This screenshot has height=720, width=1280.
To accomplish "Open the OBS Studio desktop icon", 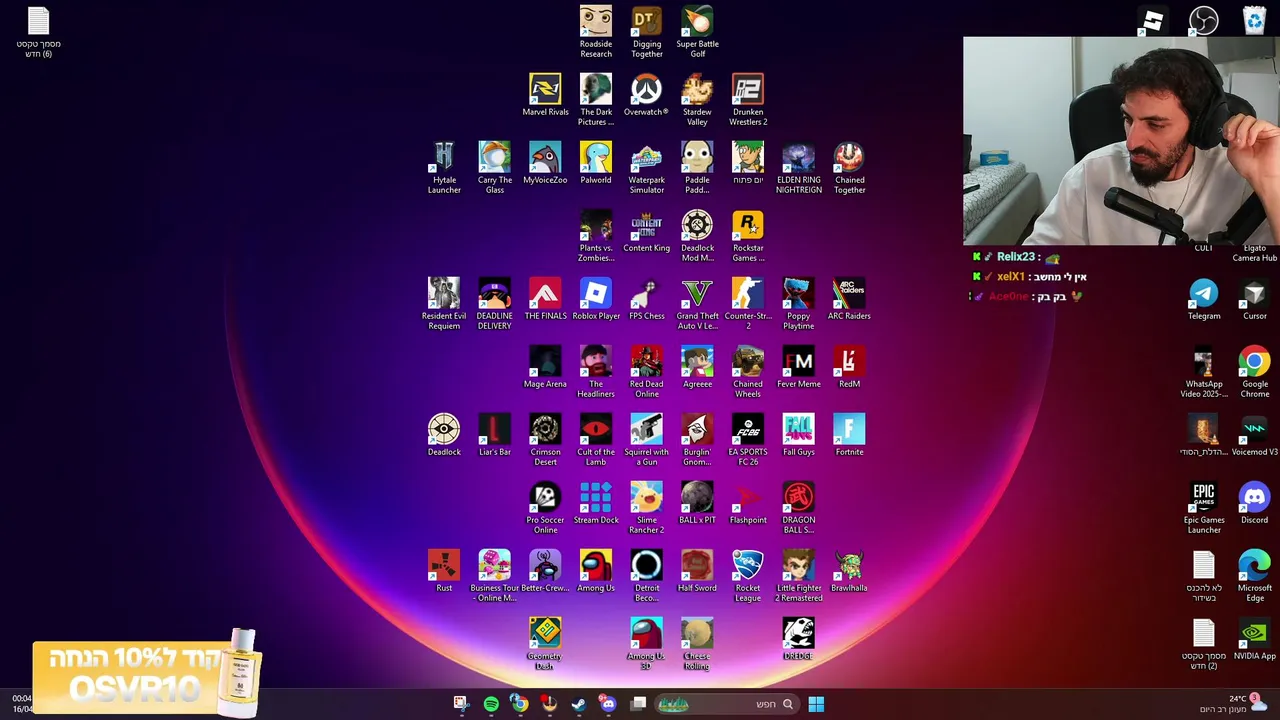I will tap(1203, 20).
